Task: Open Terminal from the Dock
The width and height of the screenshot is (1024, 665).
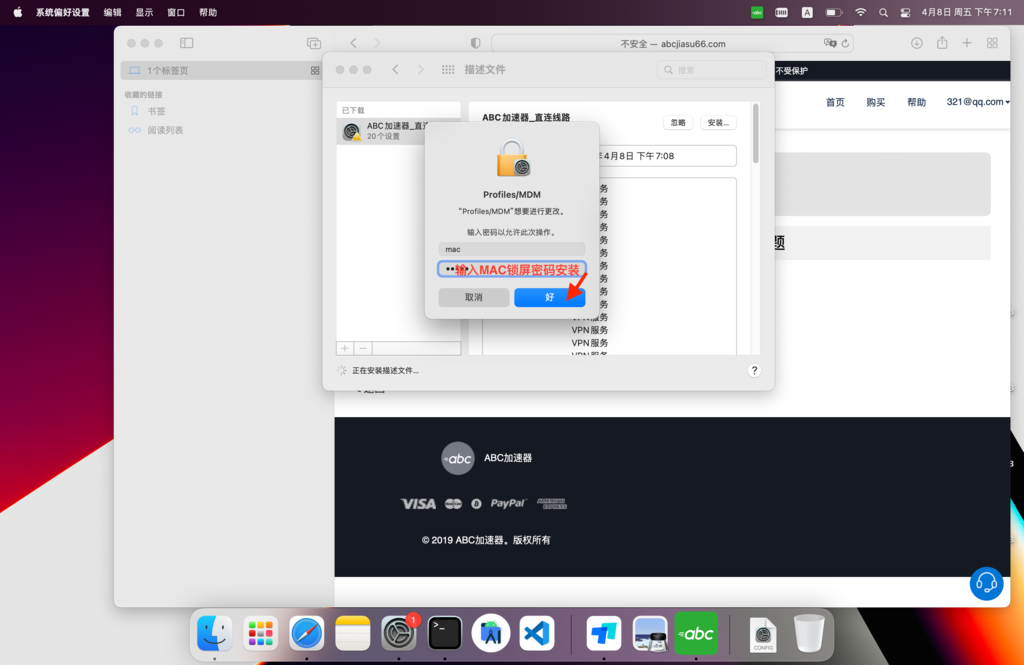Action: pos(445,633)
